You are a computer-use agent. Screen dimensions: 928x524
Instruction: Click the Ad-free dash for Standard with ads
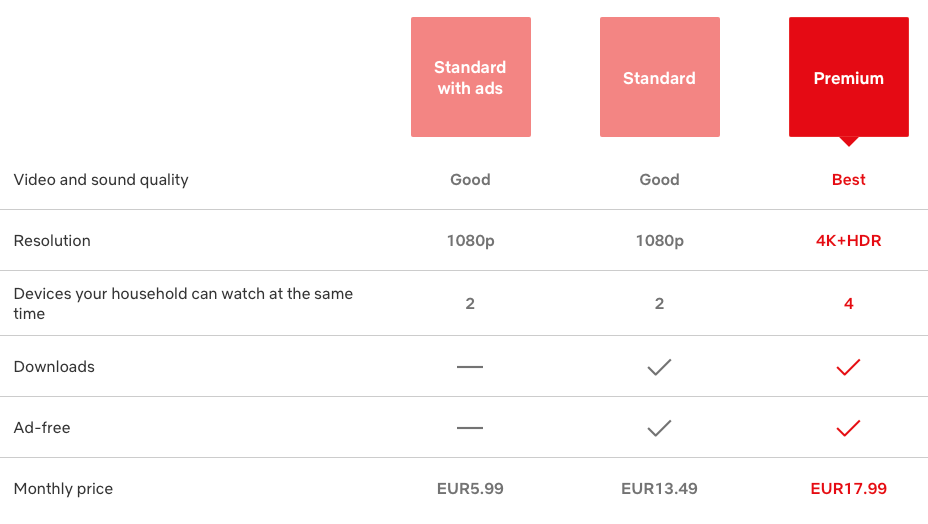[x=470, y=428]
